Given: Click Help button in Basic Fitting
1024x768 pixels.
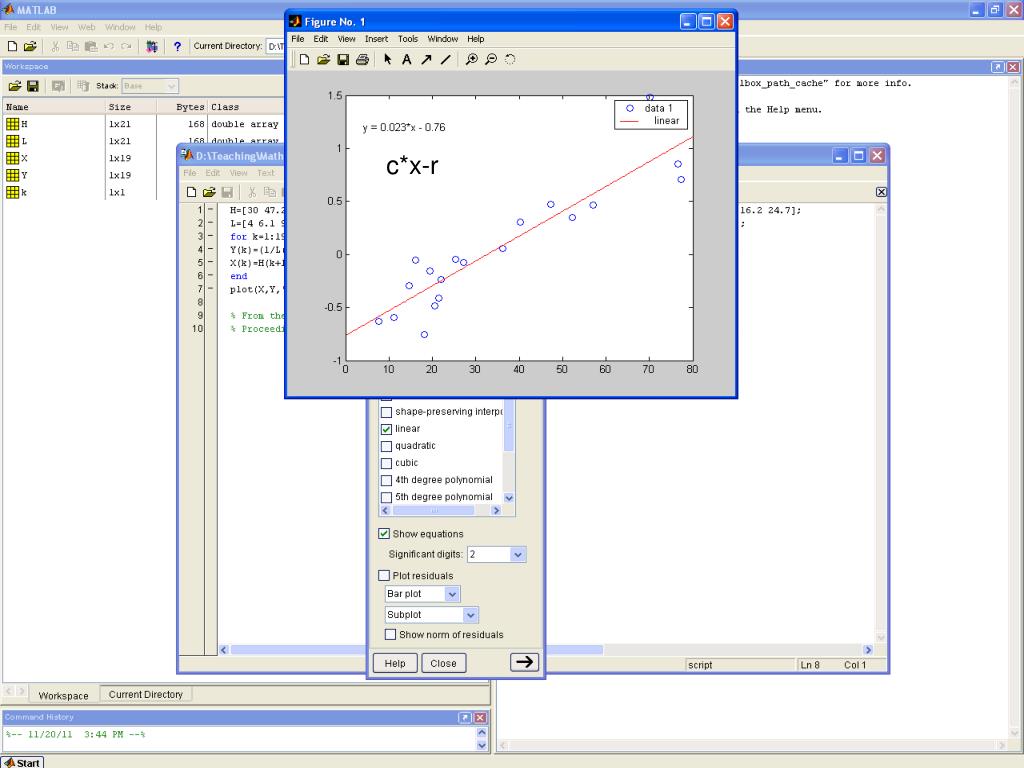Looking at the screenshot, I should 395,663.
